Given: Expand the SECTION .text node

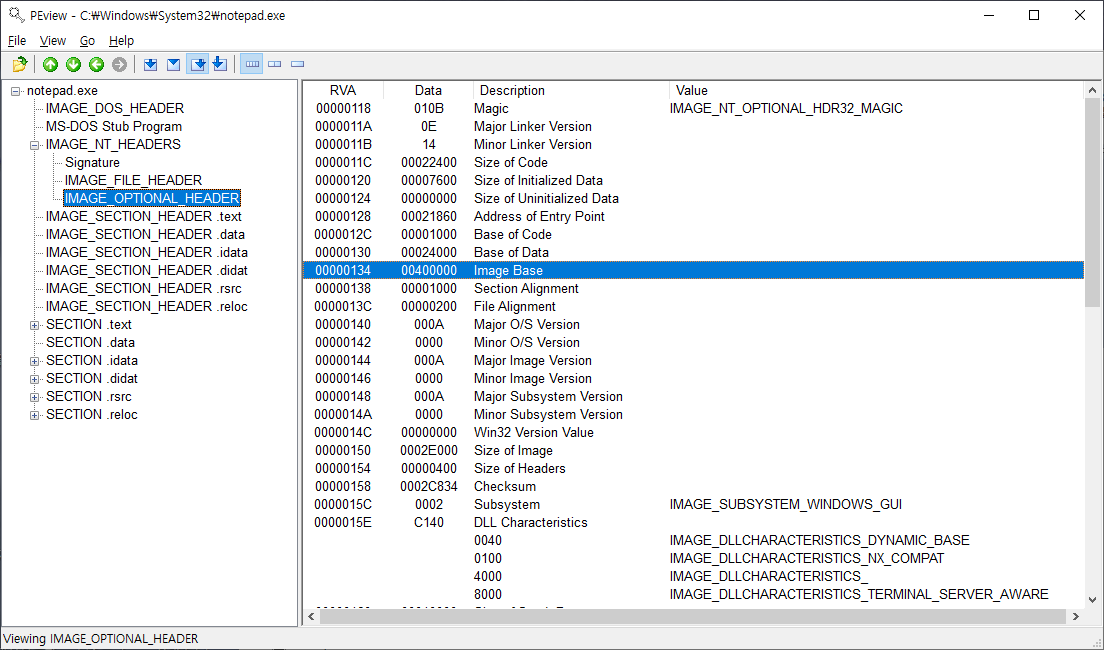Looking at the screenshot, I should tap(34, 325).
